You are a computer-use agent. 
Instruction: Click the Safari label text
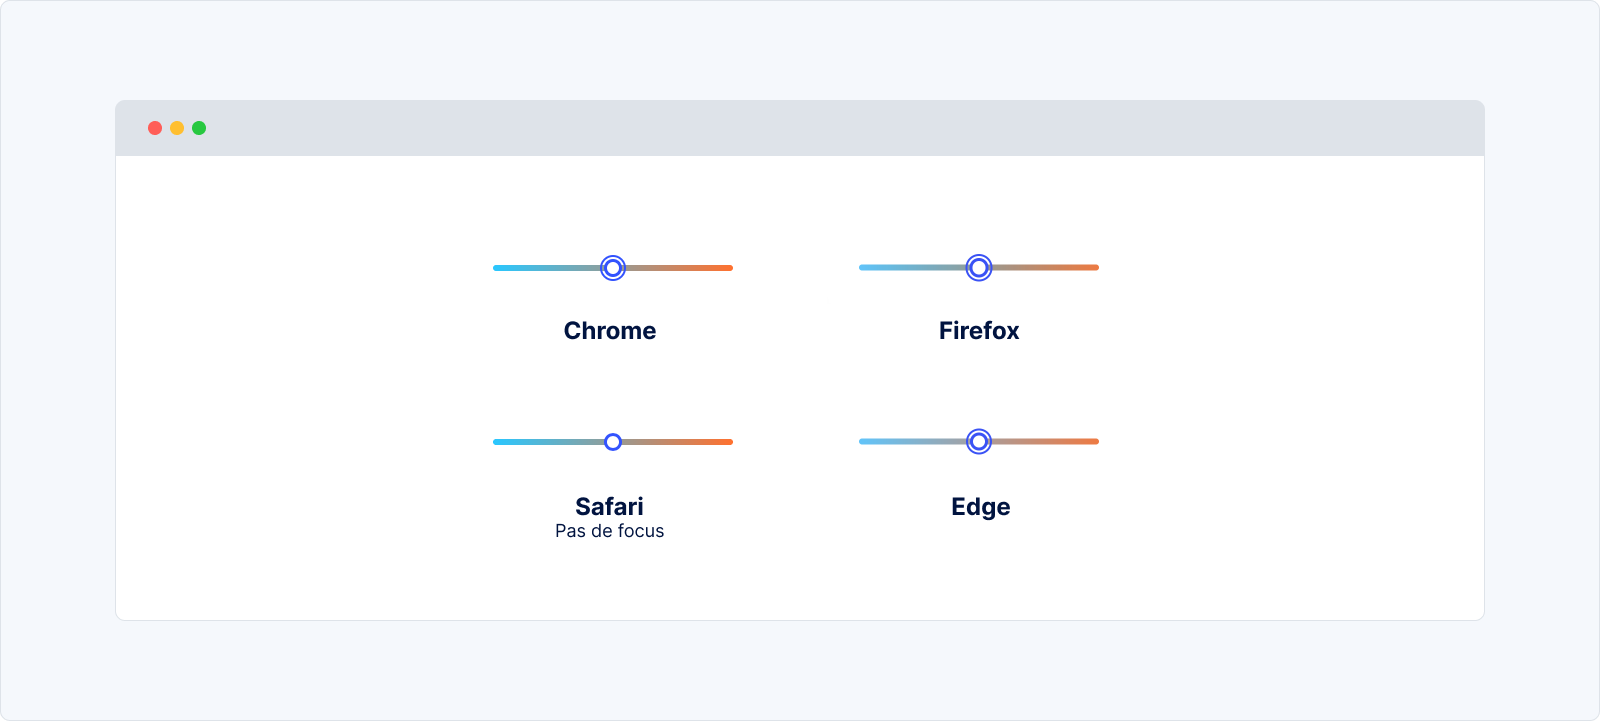click(609, 506)
